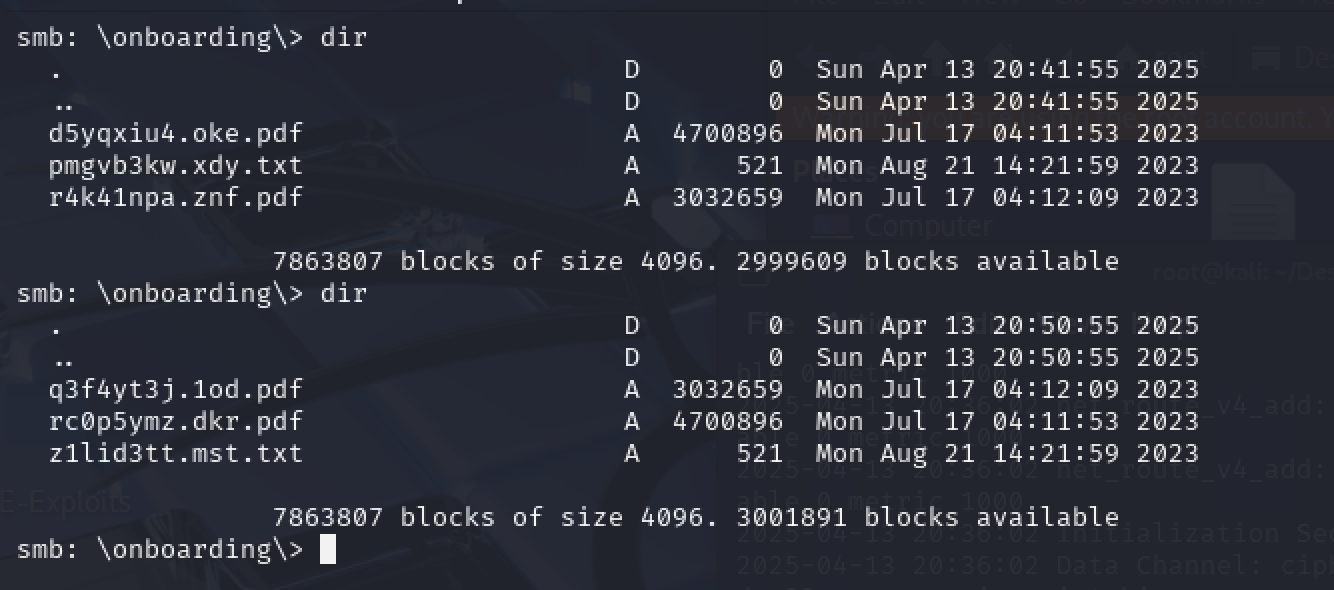Click the faint Computer entry behind terminal
This screenshot has height=590, width=1334.
(928, 226)
